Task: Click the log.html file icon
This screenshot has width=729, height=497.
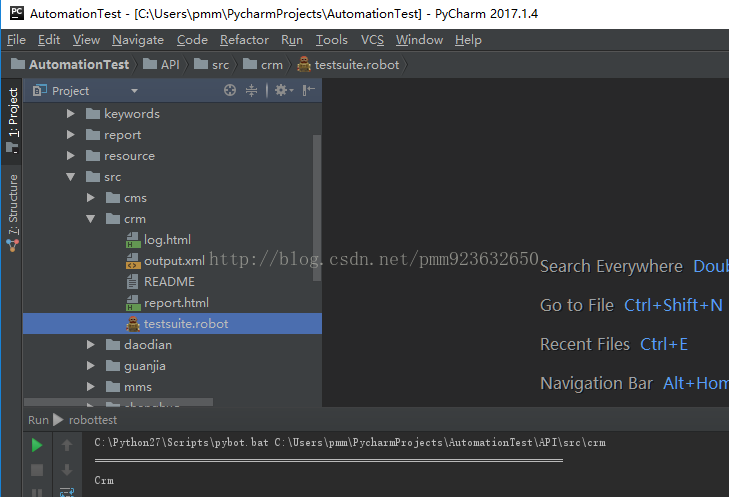Action: click(x=133, y=240)
